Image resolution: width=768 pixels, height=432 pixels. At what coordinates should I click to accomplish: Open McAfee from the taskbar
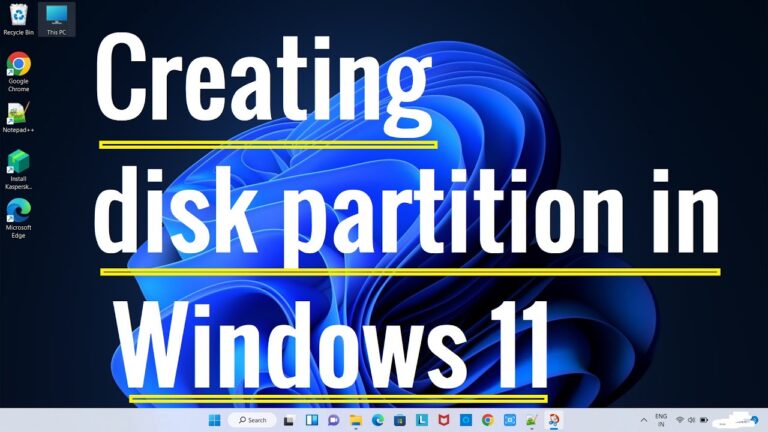444,420
